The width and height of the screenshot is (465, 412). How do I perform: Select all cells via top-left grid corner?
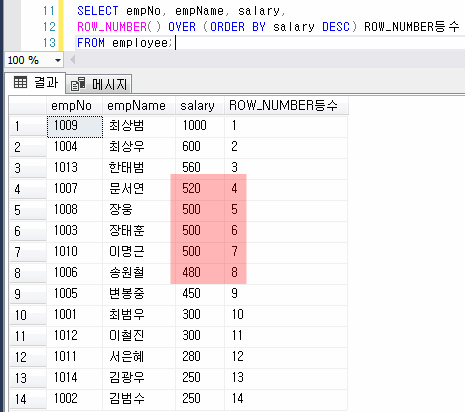(28, 106)
